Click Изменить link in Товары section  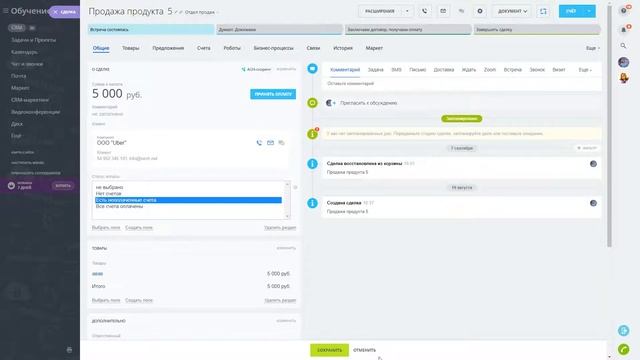(x=286, y=248)
